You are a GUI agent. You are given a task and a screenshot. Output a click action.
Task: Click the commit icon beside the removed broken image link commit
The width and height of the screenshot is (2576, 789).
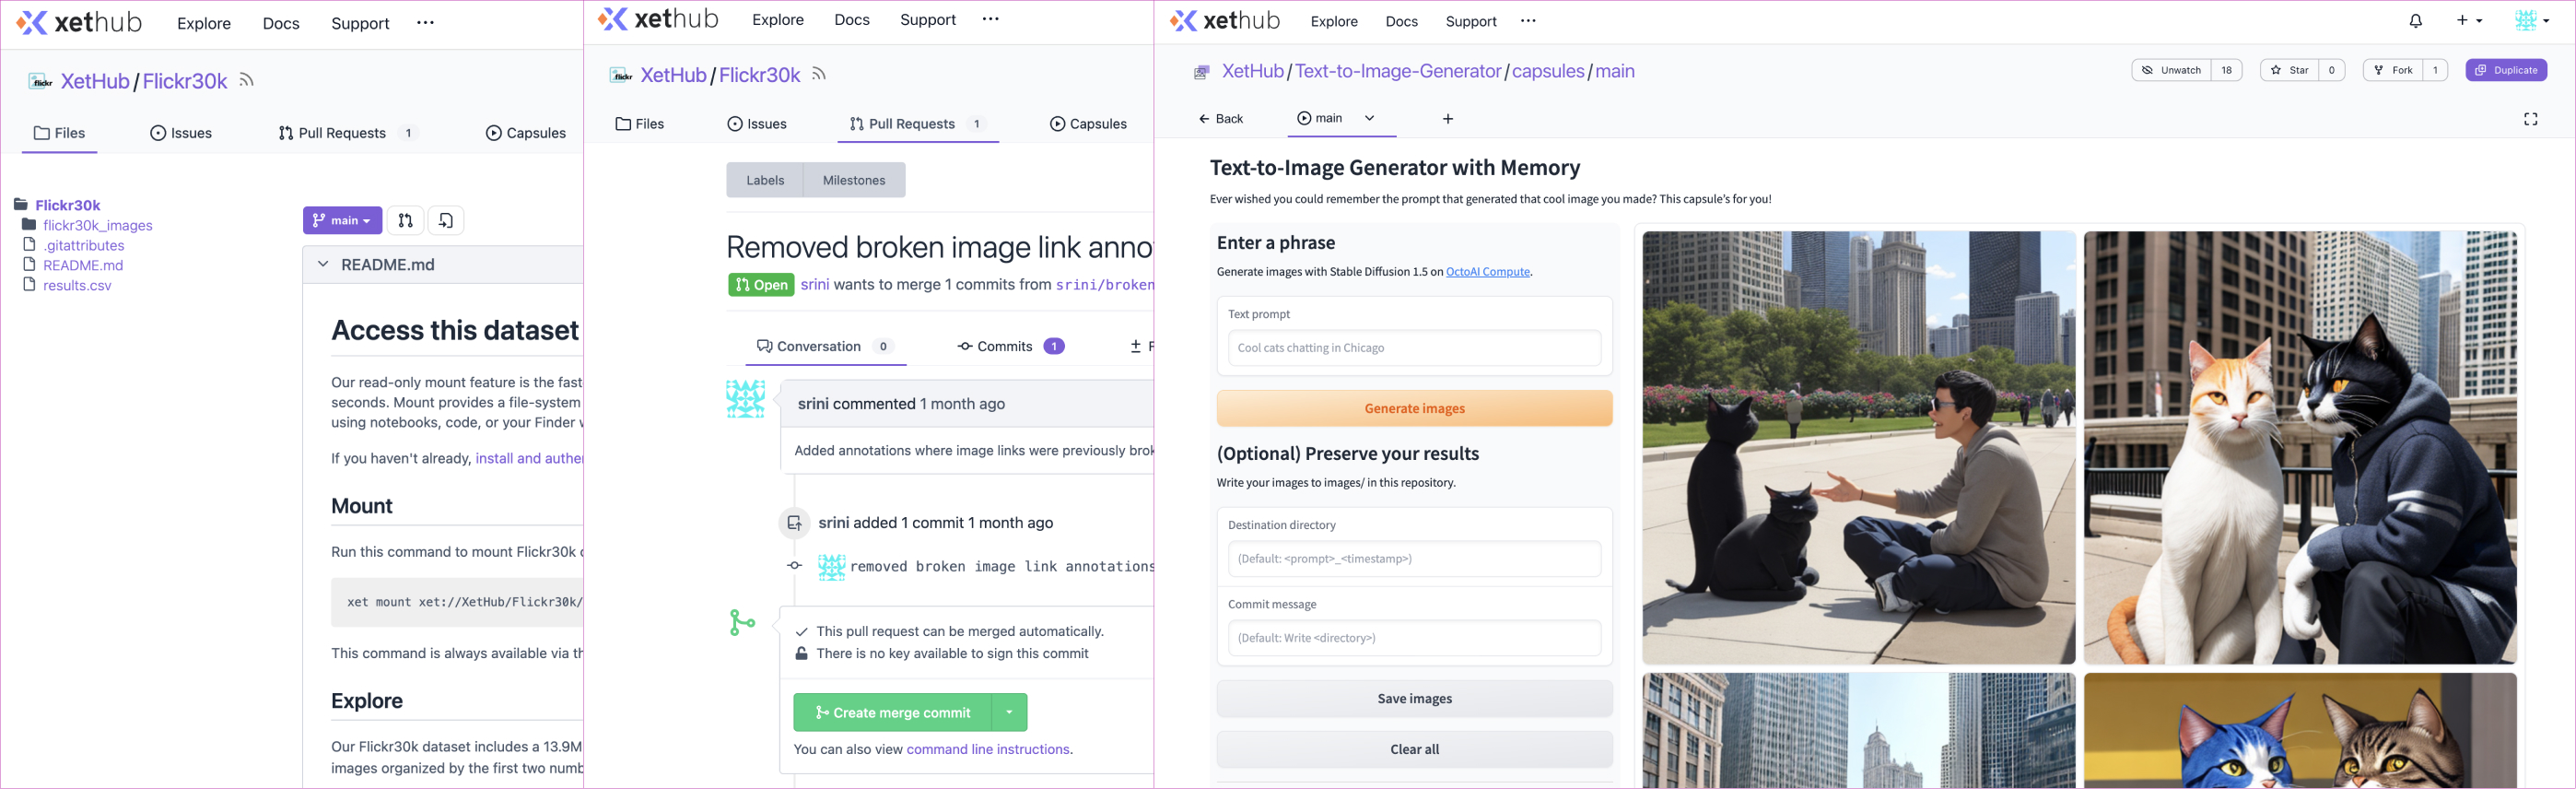(794, 565)
